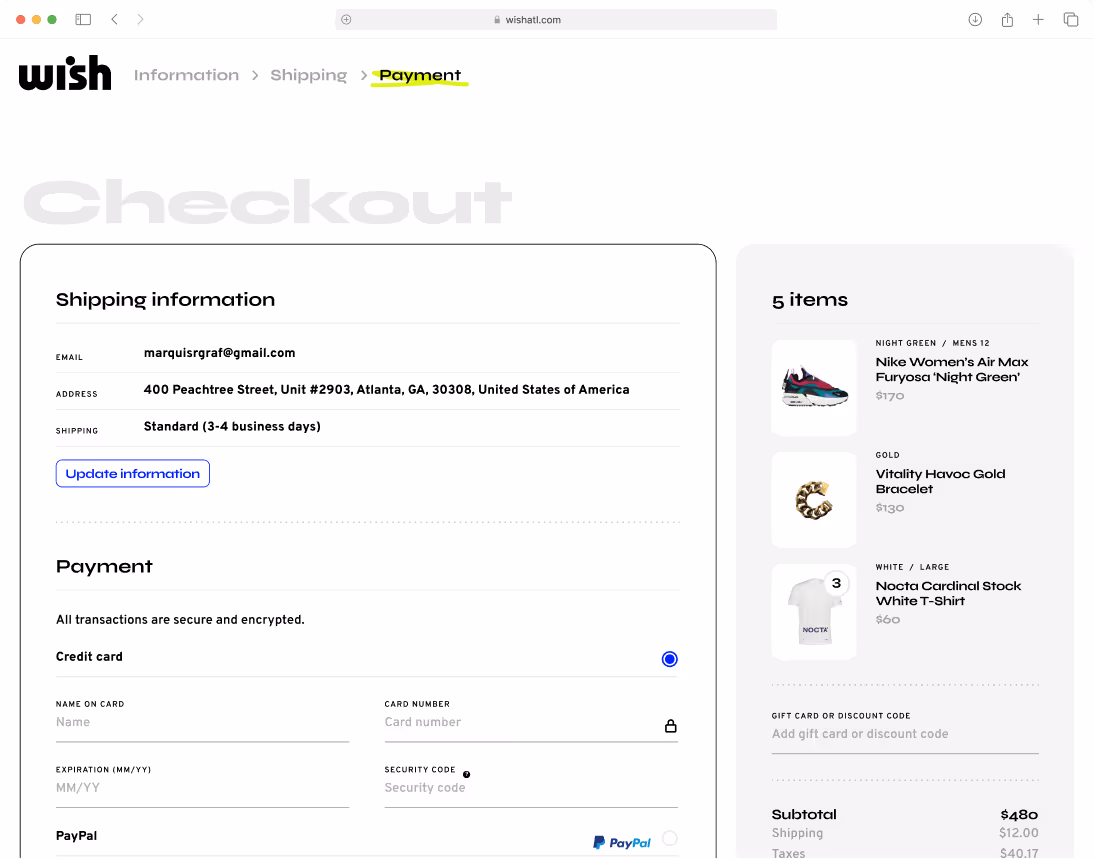Click Nike Women's Air Max Furyosa title
Image resolution: width=1094 pixels, height=859 pixels.
952,369
